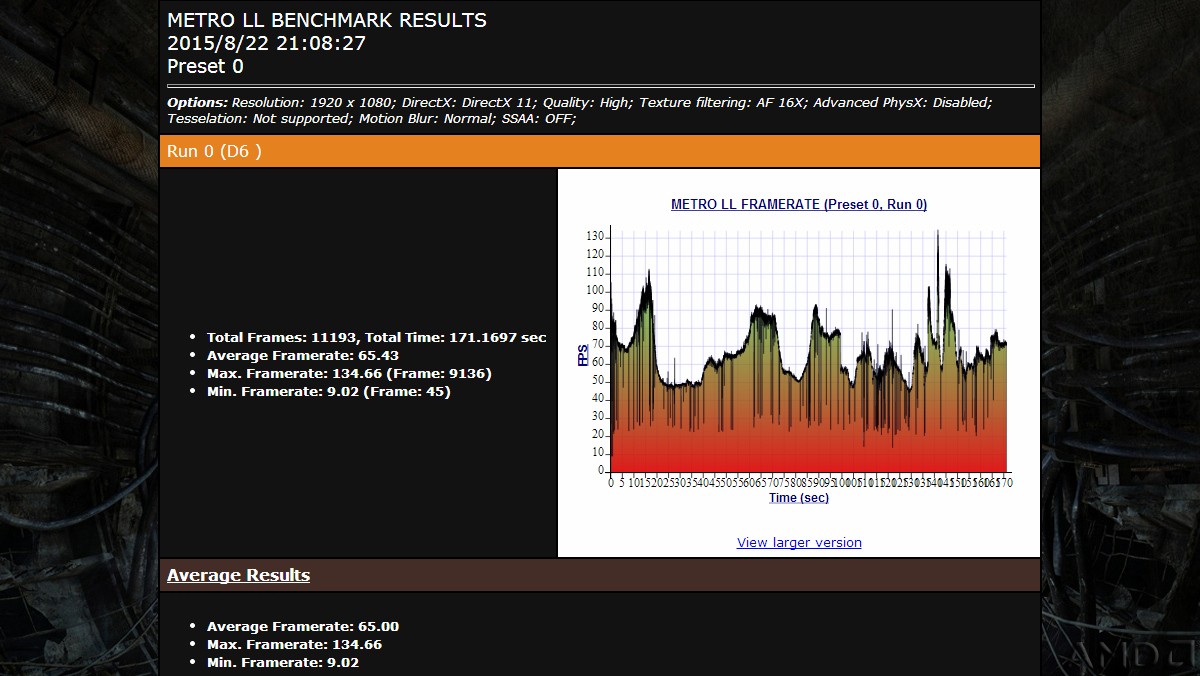Select the Total Frames: 11193 line
This screenshot has width=1200, height=676.
376,337
